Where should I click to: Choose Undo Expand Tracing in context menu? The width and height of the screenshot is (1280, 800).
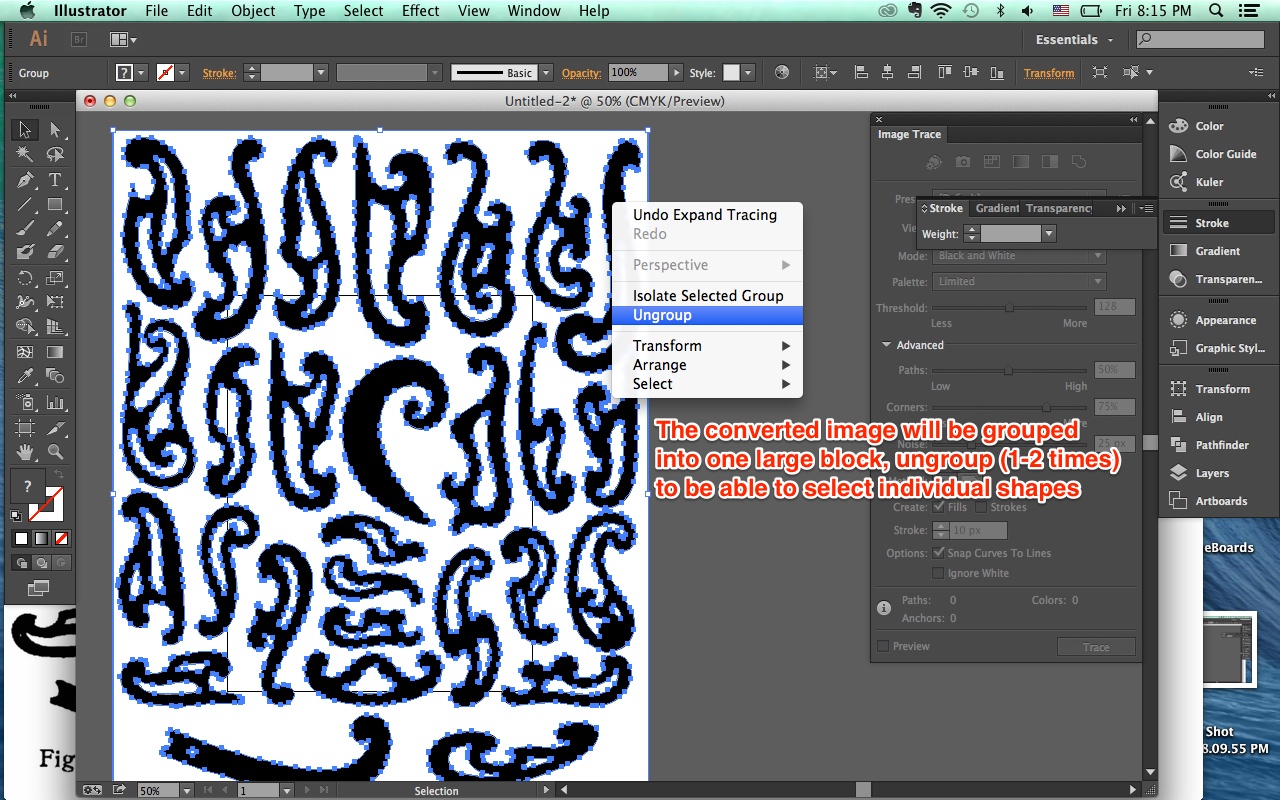coord(707,215)
